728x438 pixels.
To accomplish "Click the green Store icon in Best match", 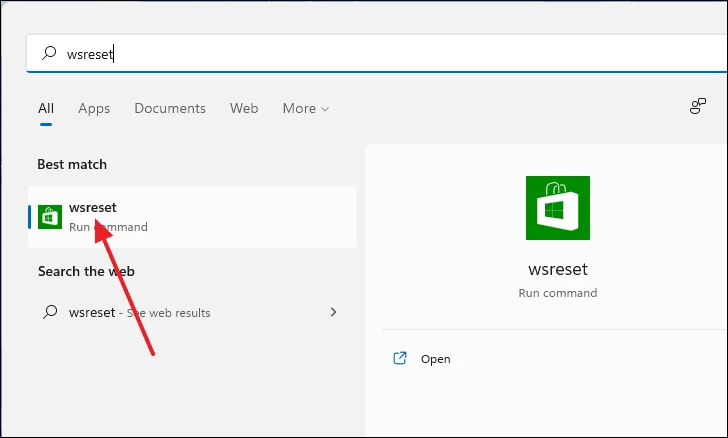I will (50, 217).
